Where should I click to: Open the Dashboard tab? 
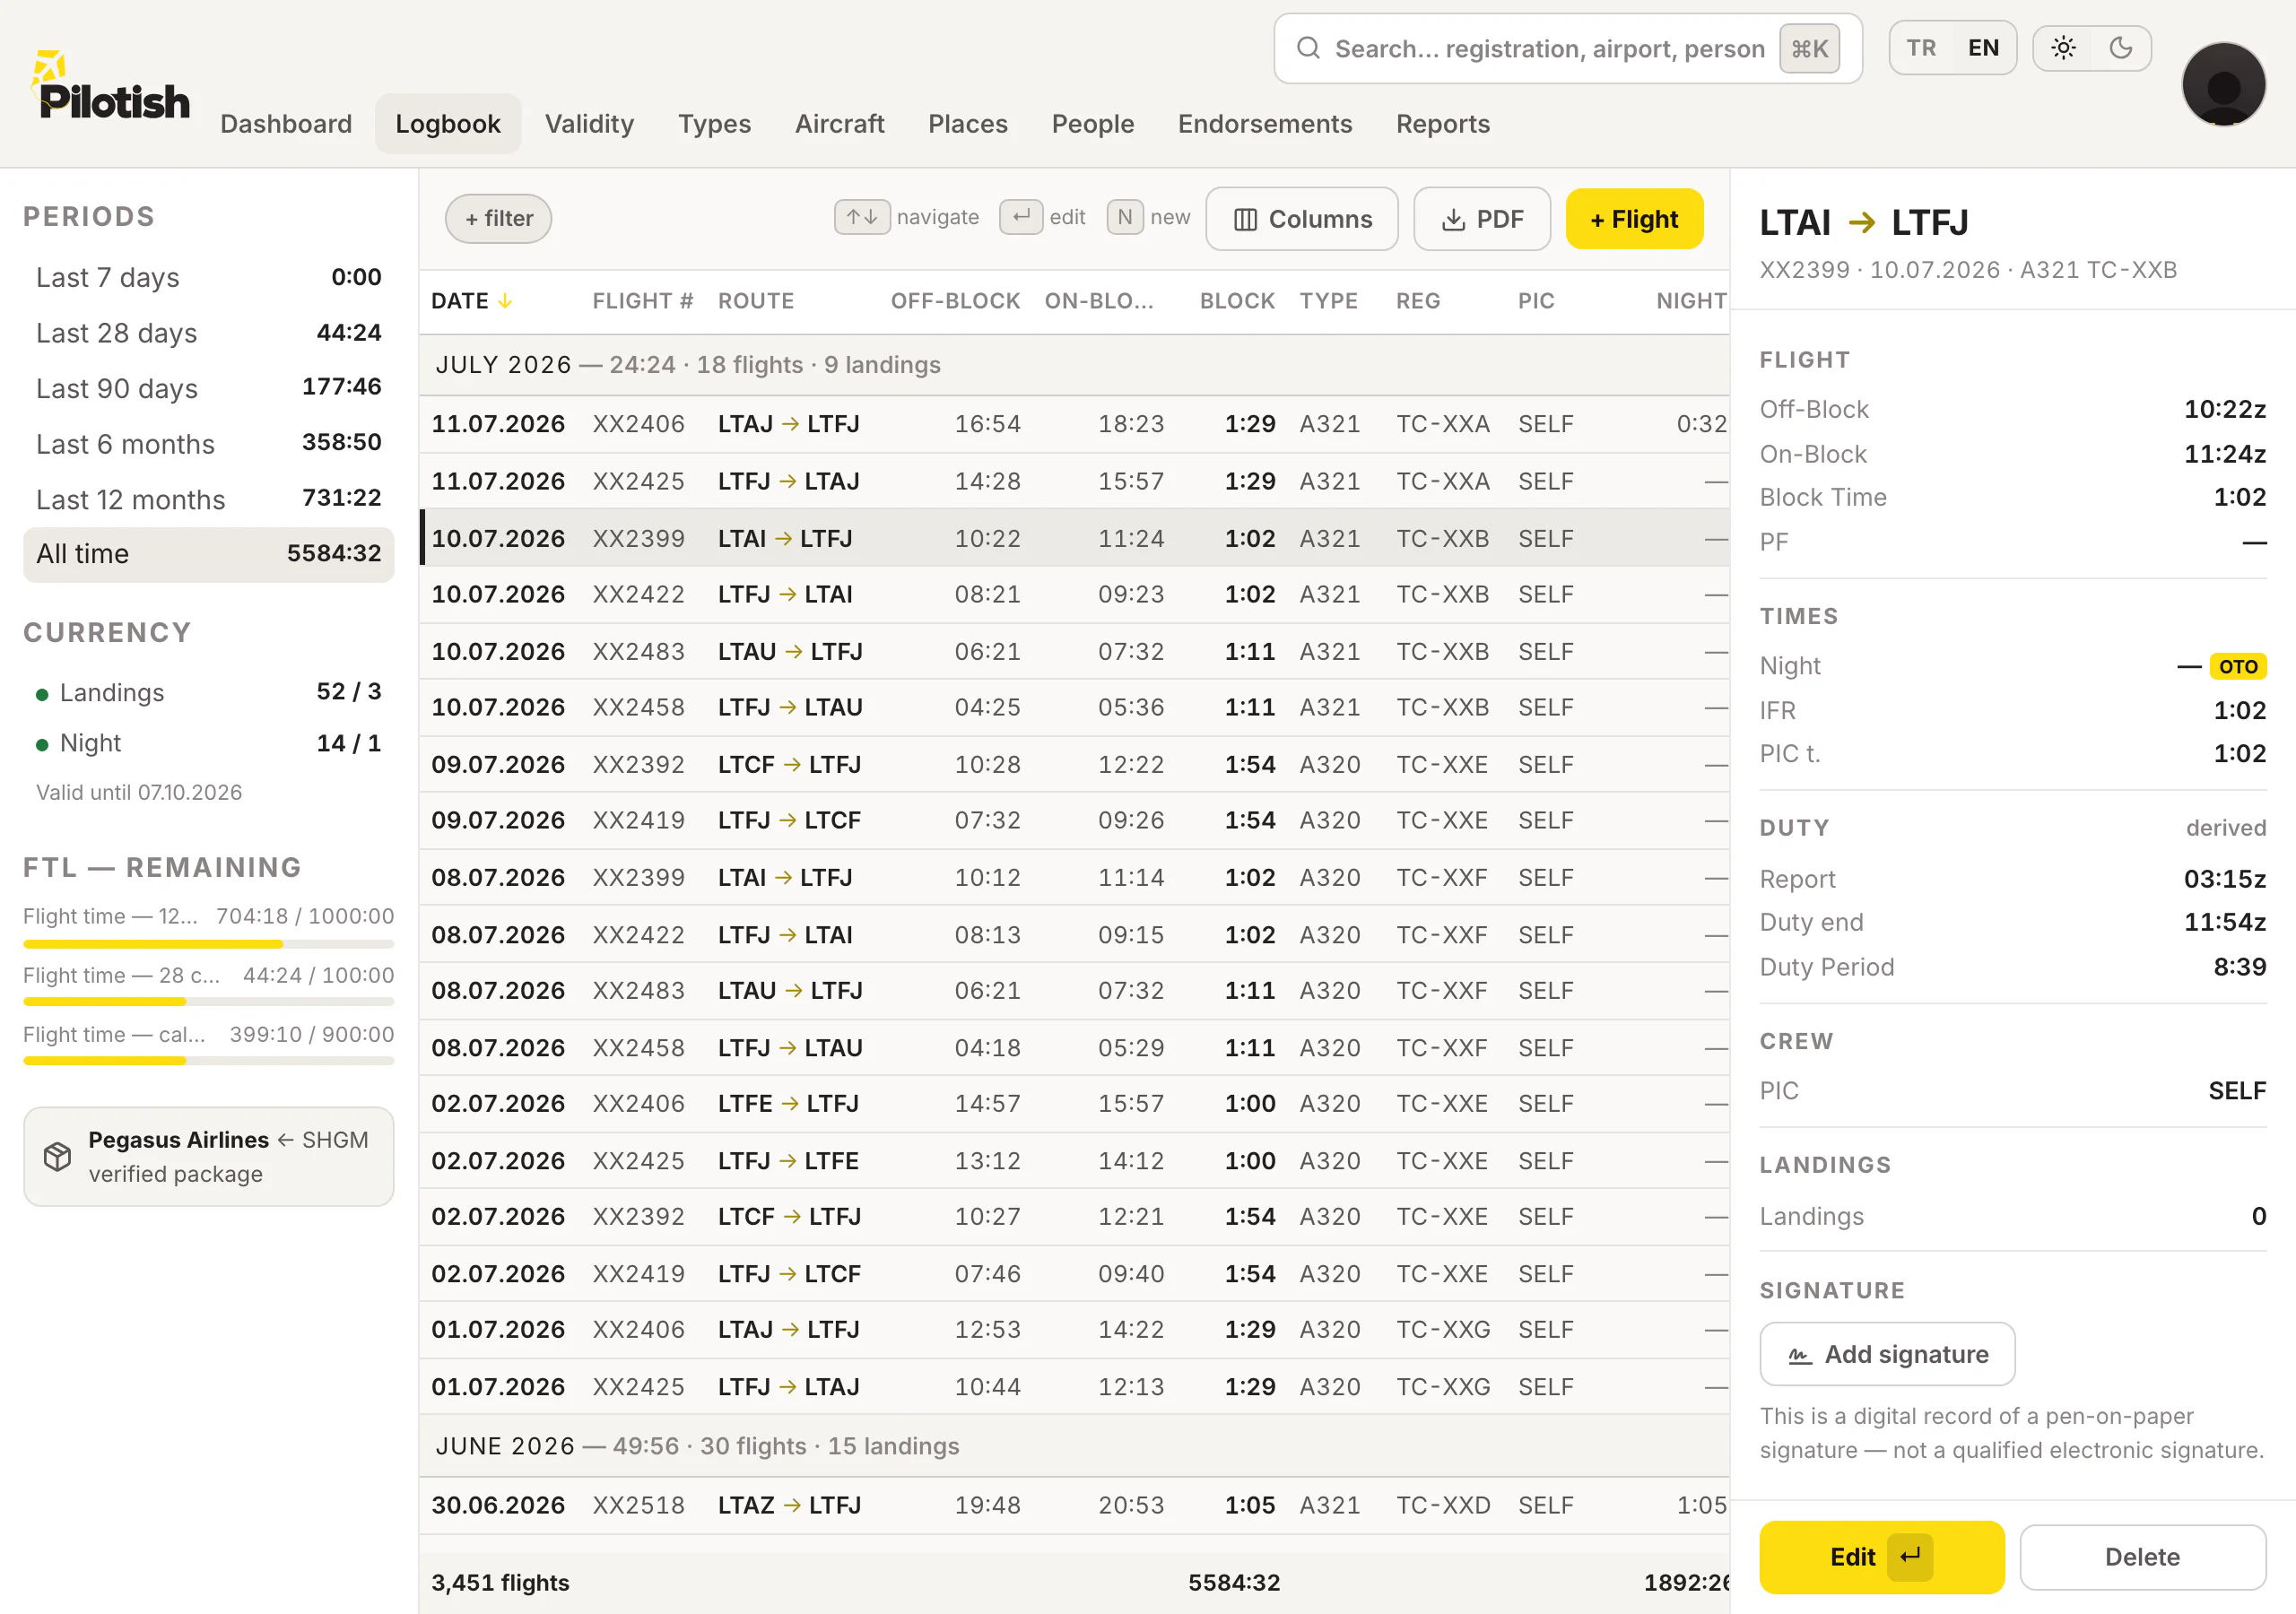click(x=286, y=124)
